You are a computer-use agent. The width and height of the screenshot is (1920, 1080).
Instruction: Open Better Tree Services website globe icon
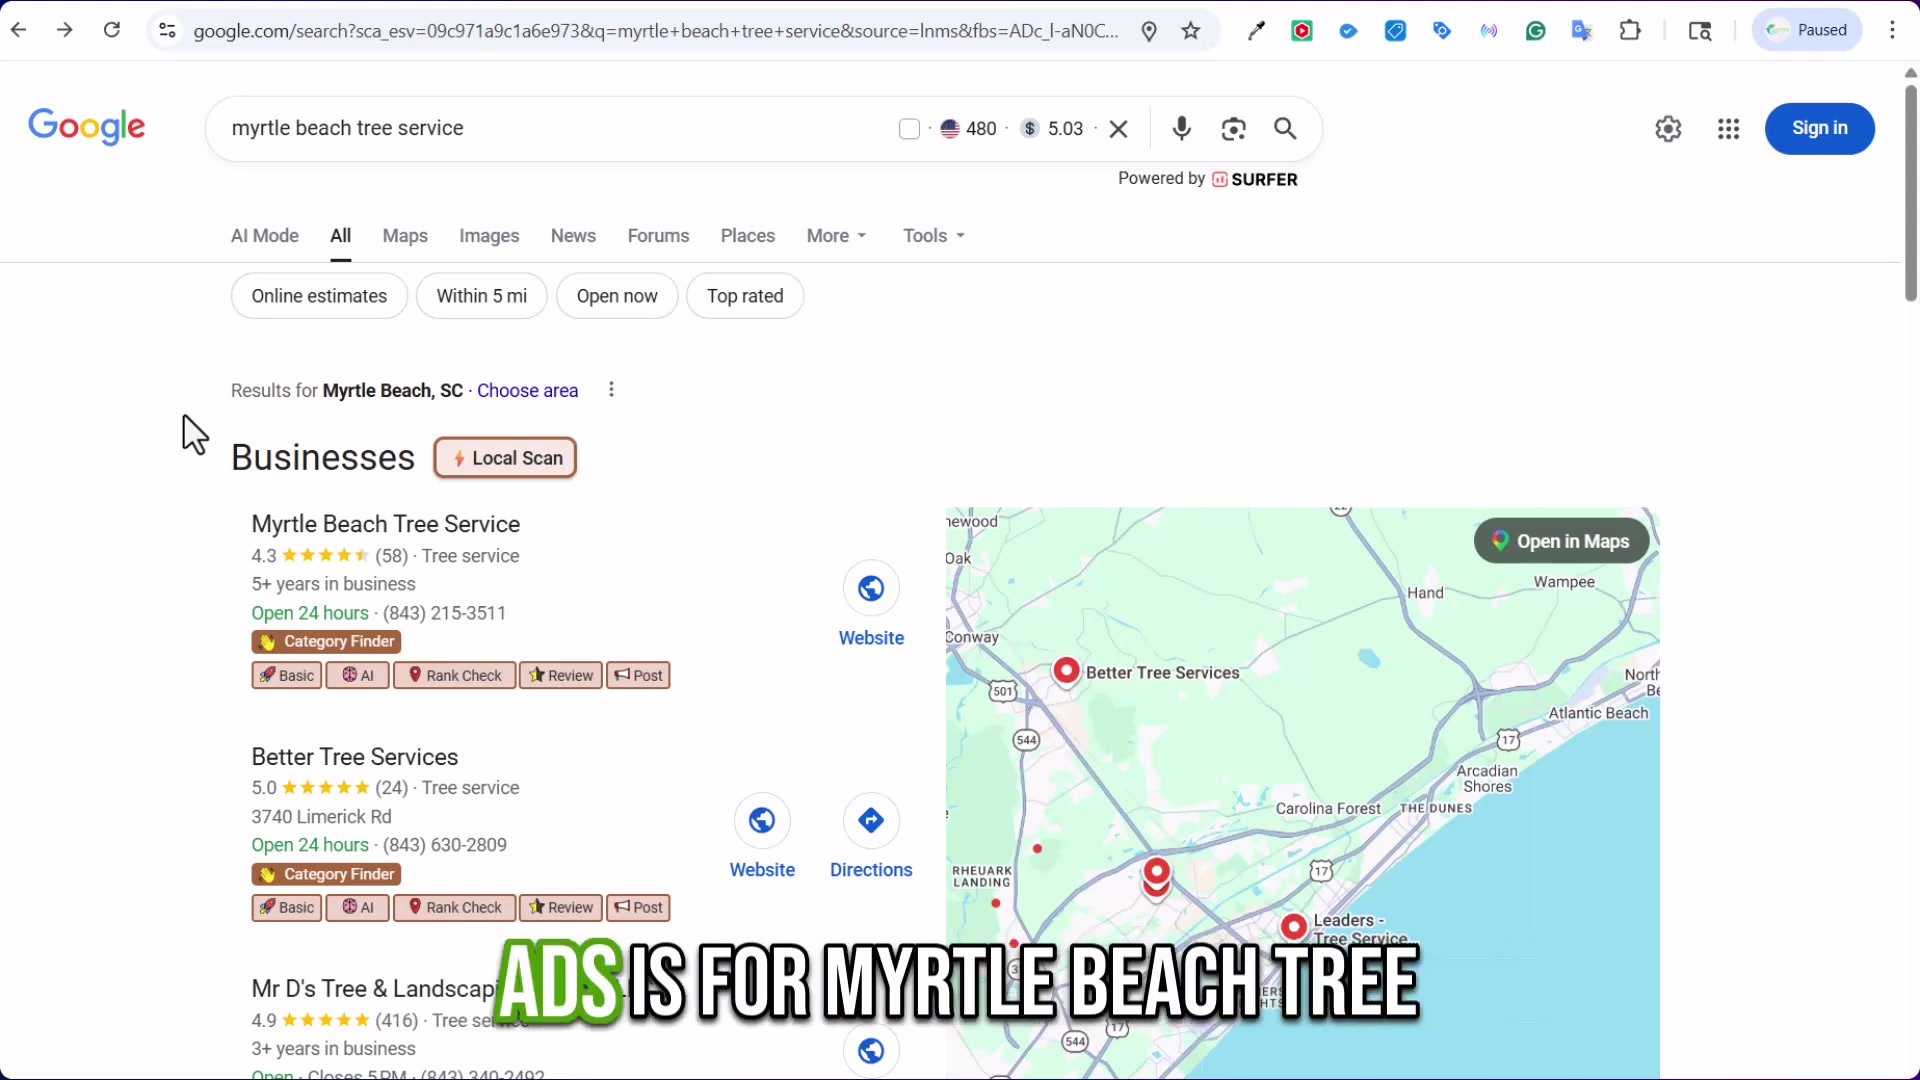[x=762, y=821]
